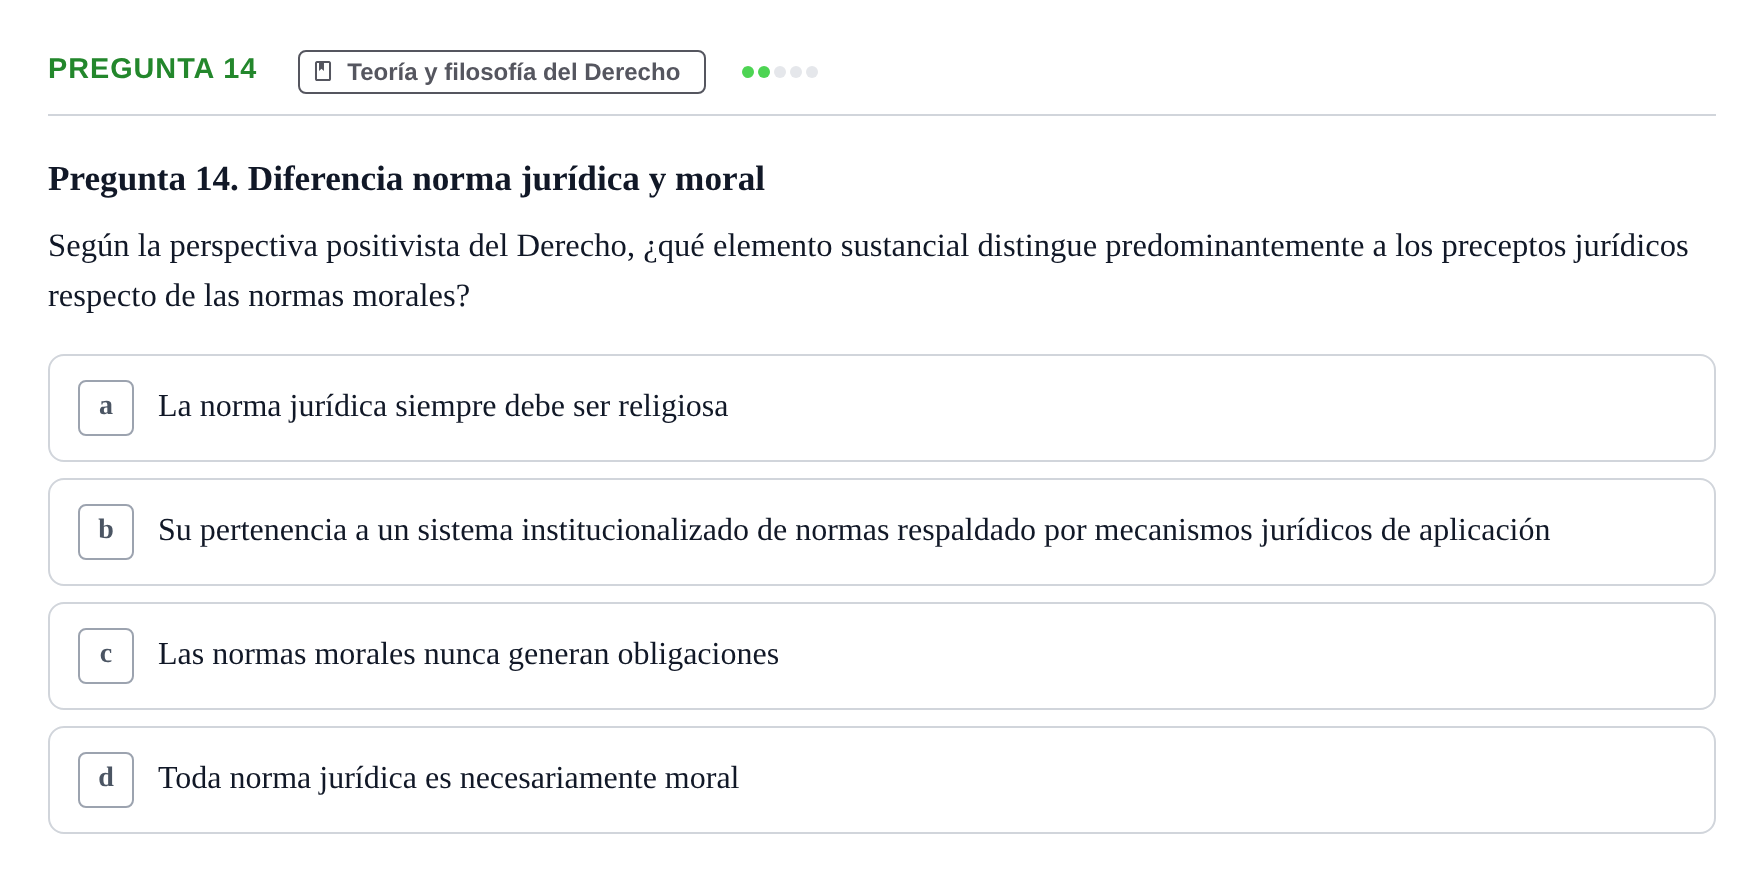The width and height of the screenshot is (1764, 882).
Task: Select answer letter box a
Action: pyautogui.click(x=106, y=408)
